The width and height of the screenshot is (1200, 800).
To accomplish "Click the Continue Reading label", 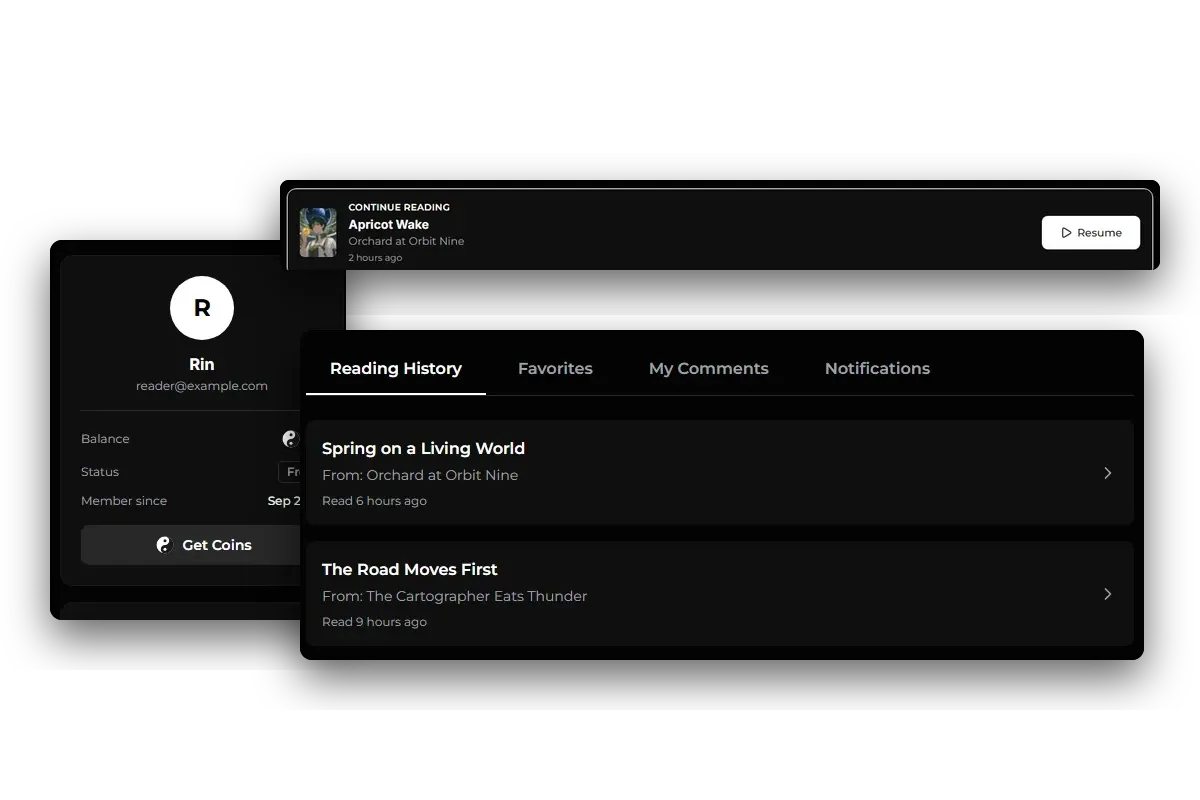I will tap(399, 207).
